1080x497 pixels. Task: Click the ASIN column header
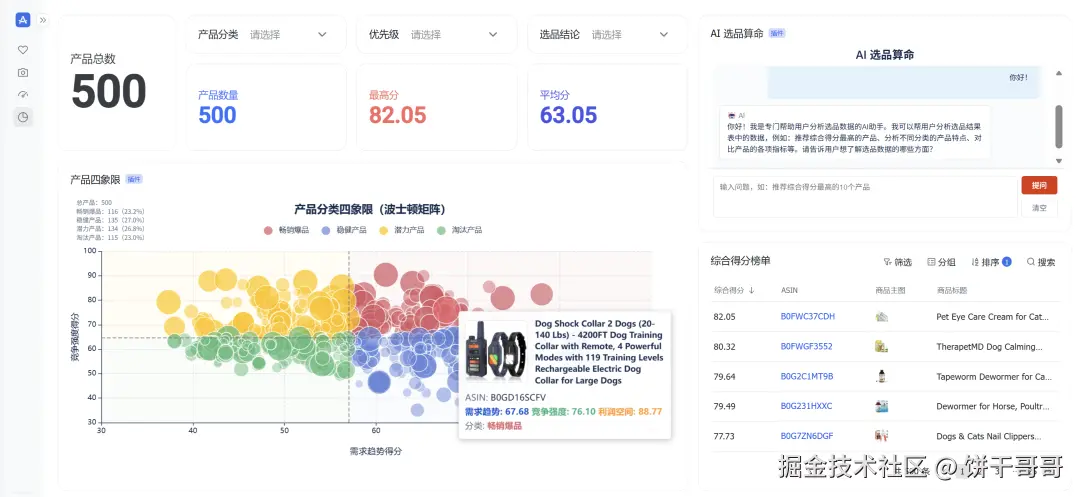pos(789,290)
